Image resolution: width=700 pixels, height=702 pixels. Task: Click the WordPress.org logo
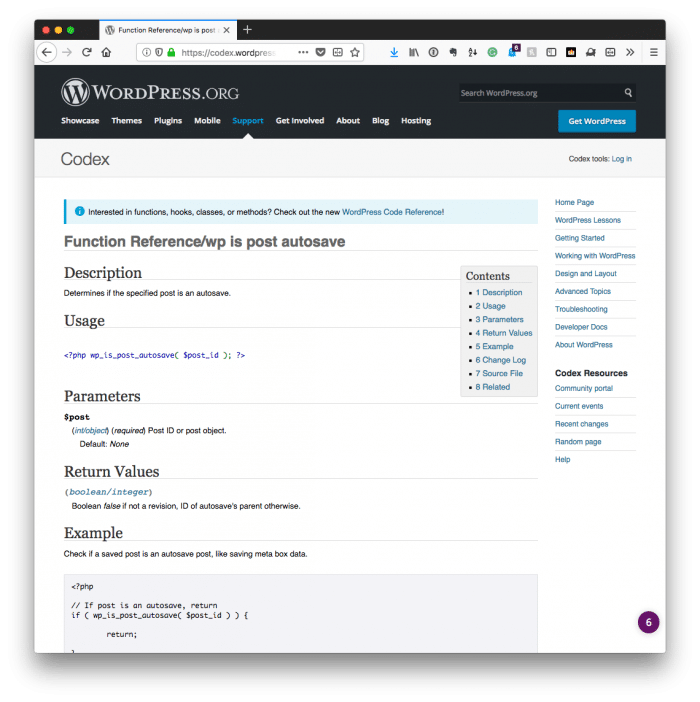[x=150, y=92]
